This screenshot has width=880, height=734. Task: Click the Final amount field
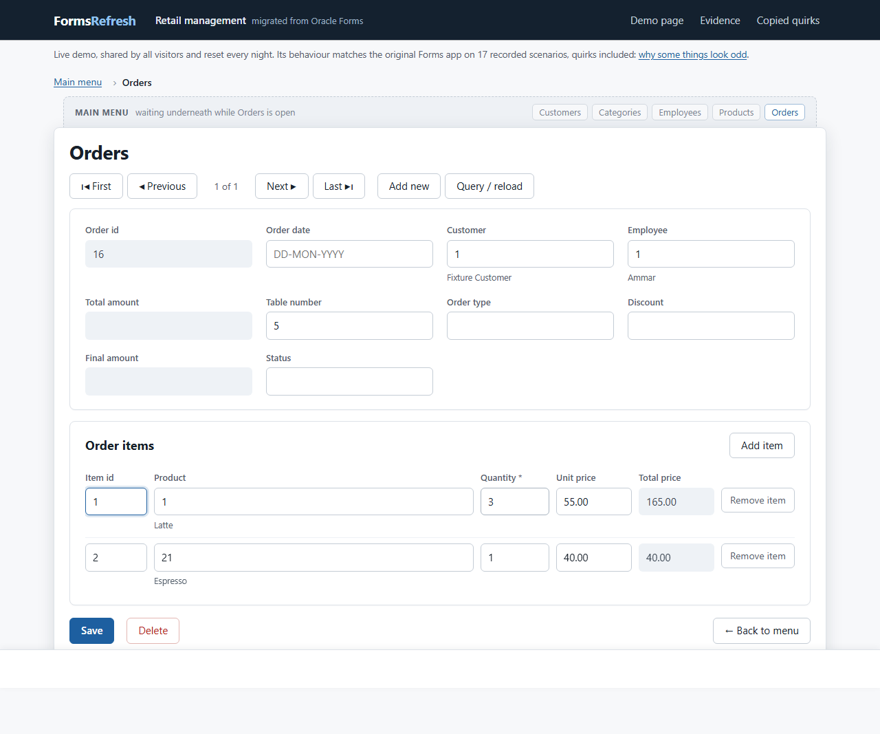[x=168, y=382]
